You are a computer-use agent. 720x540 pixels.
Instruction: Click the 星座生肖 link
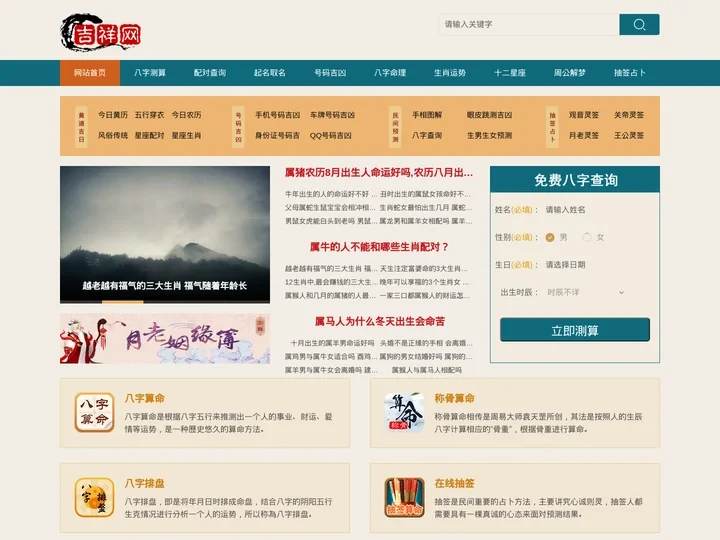click(186, 135)
